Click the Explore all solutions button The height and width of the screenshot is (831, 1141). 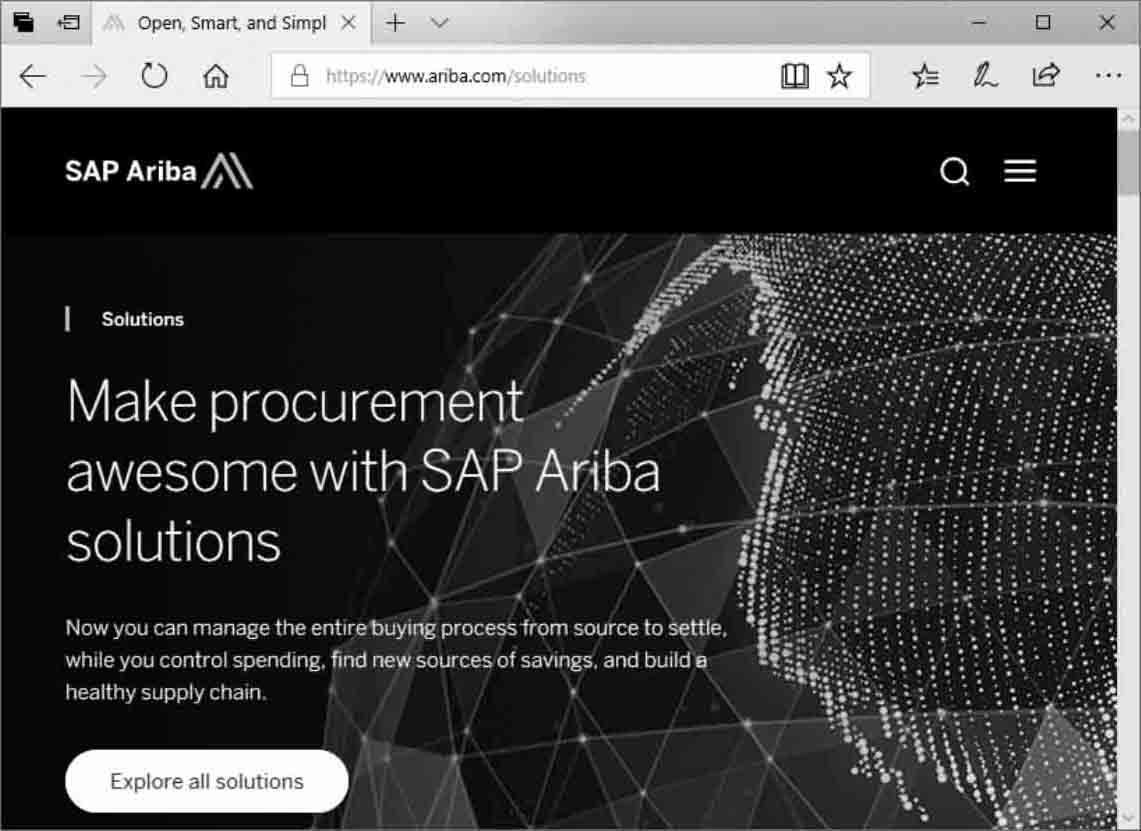tap(207, 781)
